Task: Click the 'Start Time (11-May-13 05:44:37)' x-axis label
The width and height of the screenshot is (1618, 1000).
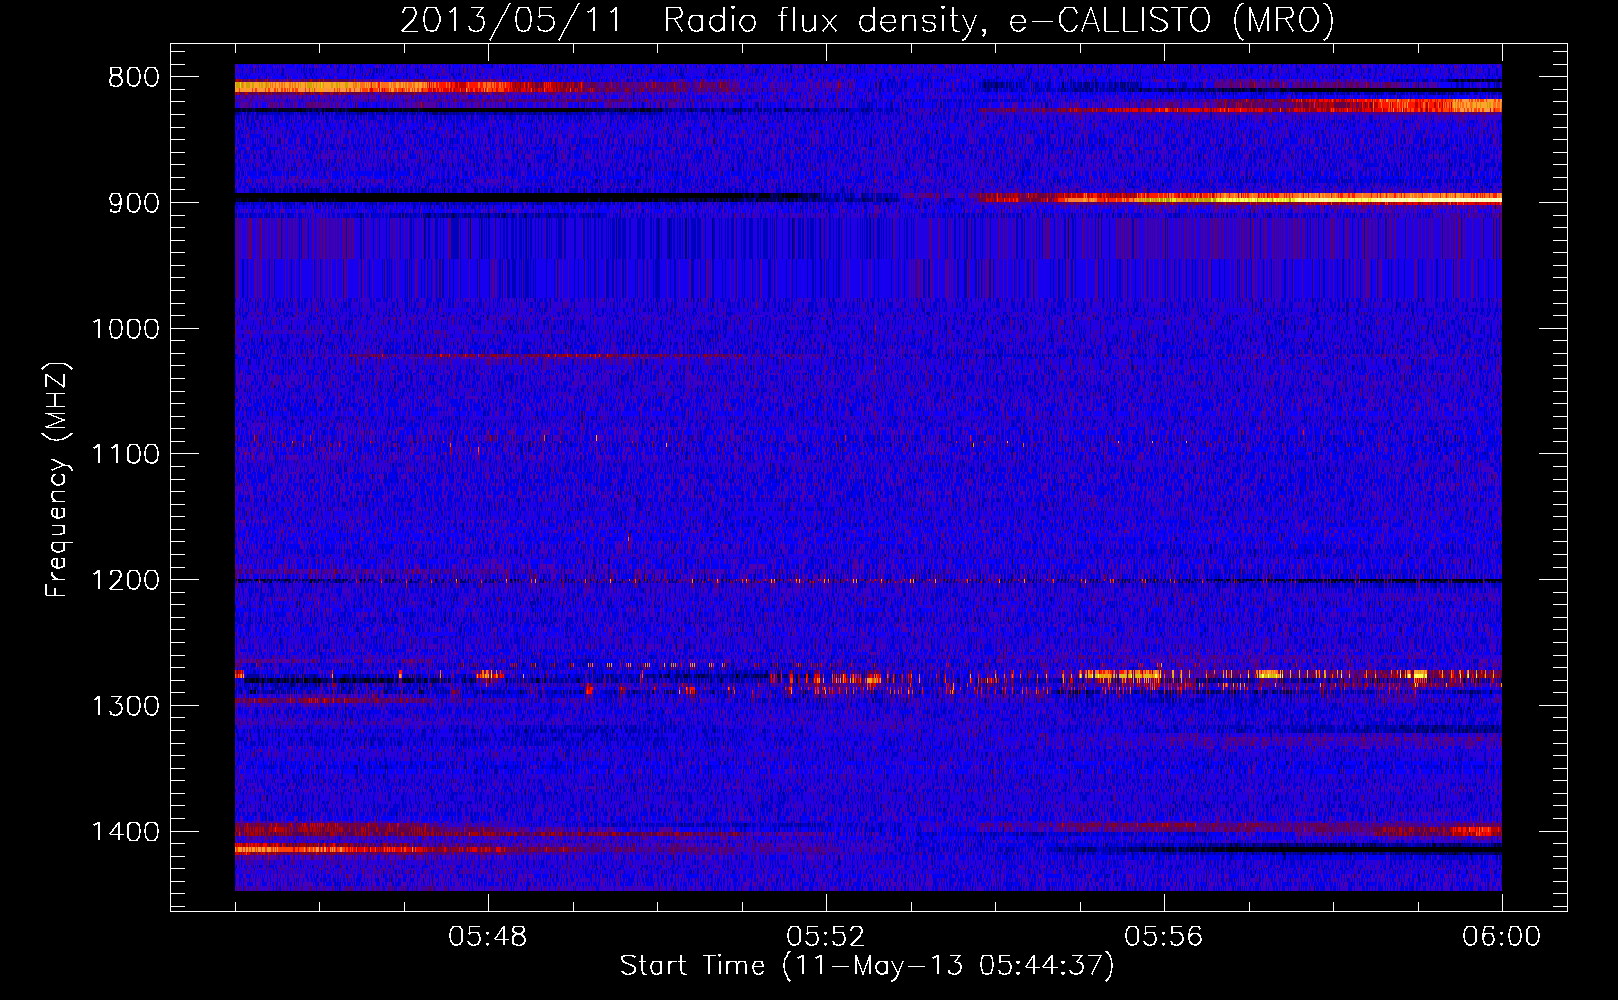Action: tap(866, 966)
